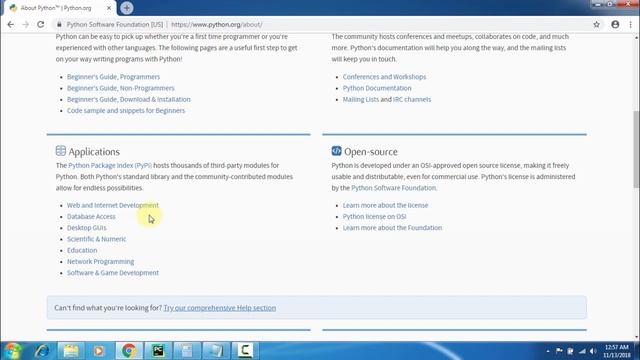Open Code sample and snippets for Beginners
This screenshot has width=640, height=360.
point(126,111)
